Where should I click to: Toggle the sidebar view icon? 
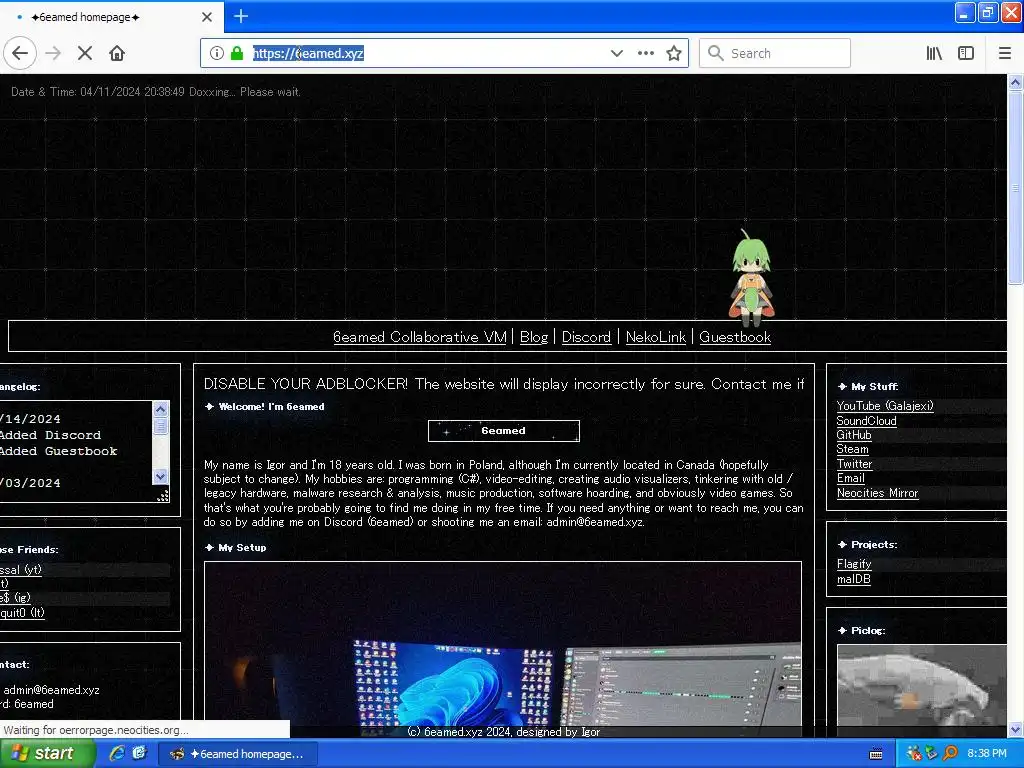[x=966, y=53]
